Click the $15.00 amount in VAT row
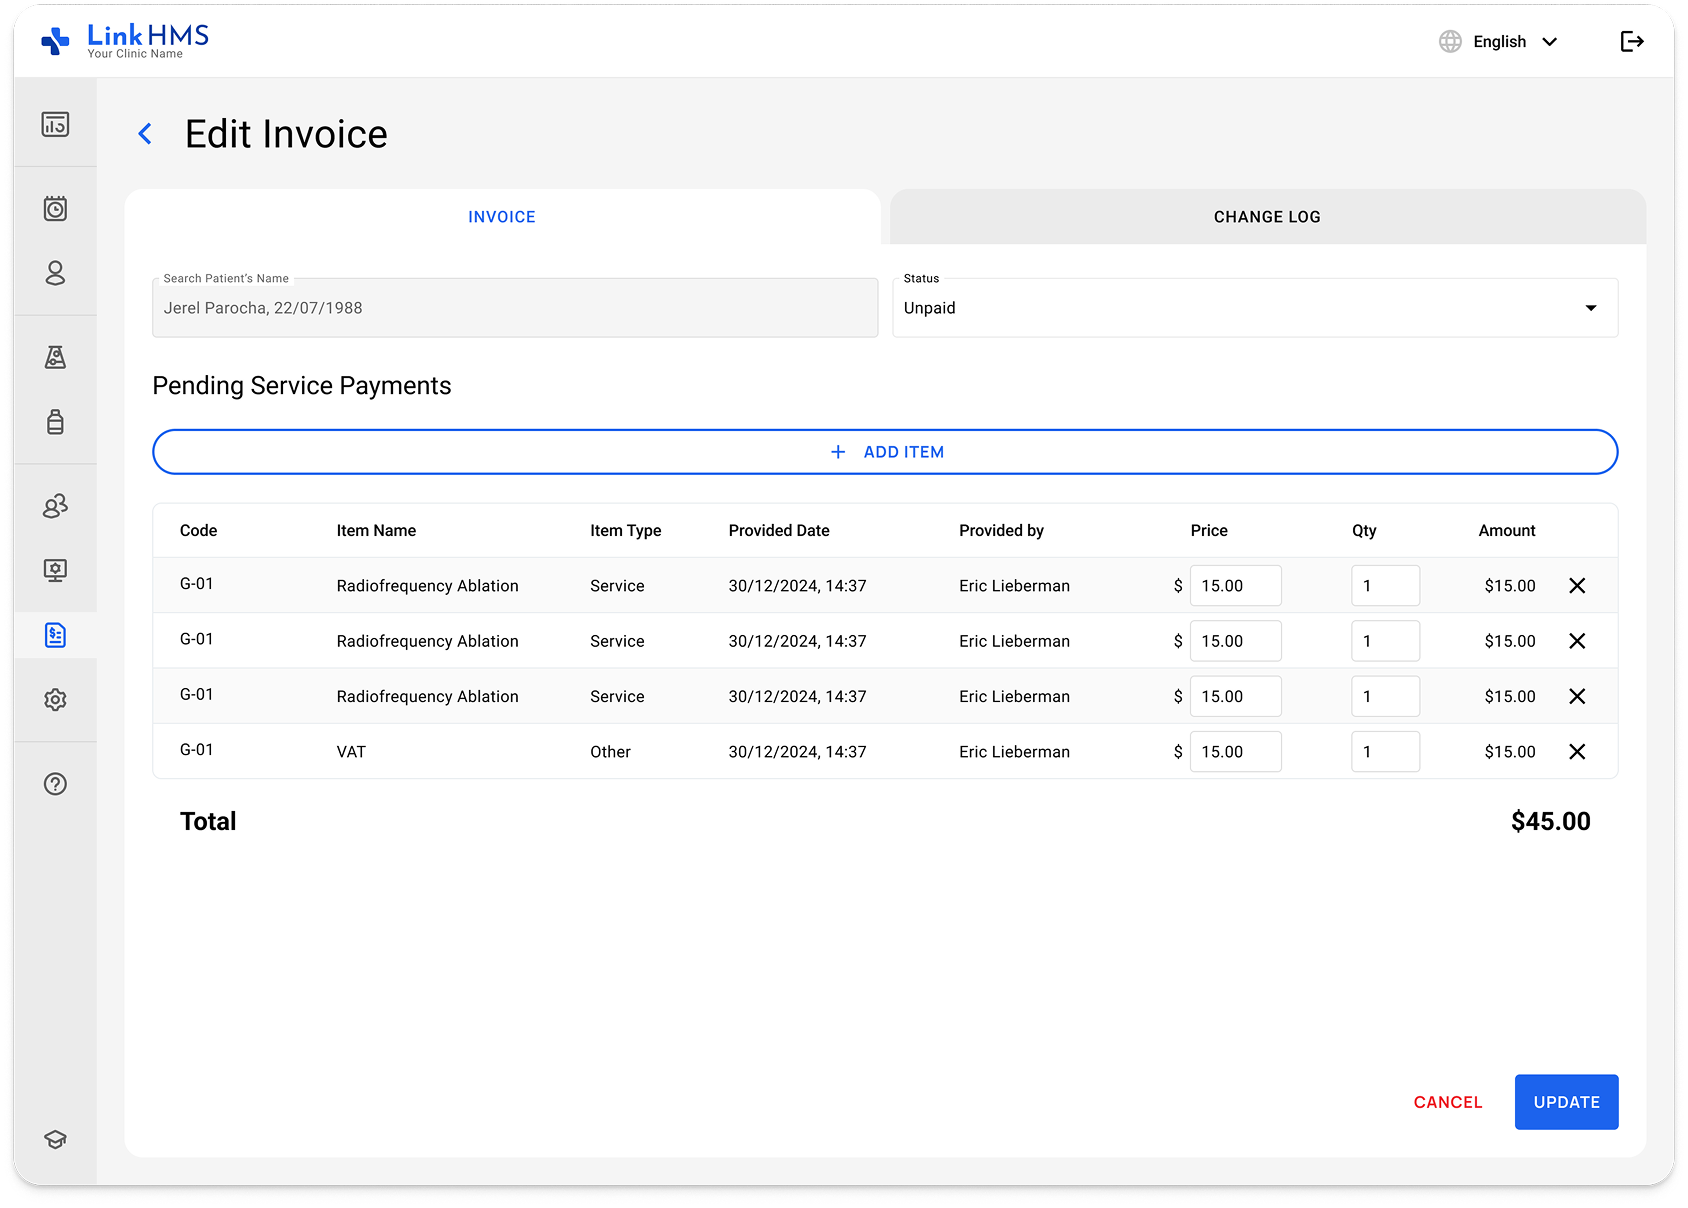1688x1208 pixels. point(1510,752)
